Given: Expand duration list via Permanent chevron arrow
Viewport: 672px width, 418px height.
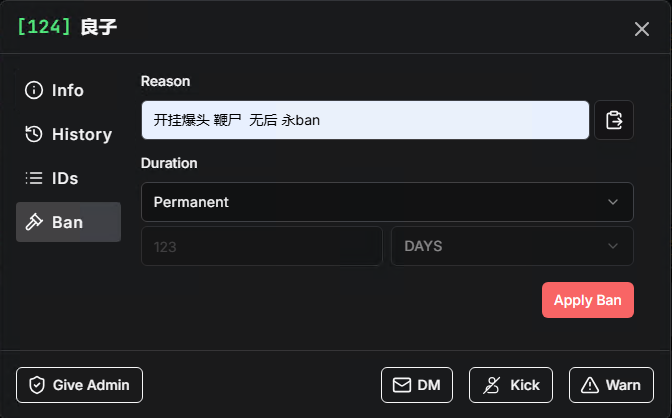Looking at the screenshot, I should pyautogui.click(x=613, y=202).
